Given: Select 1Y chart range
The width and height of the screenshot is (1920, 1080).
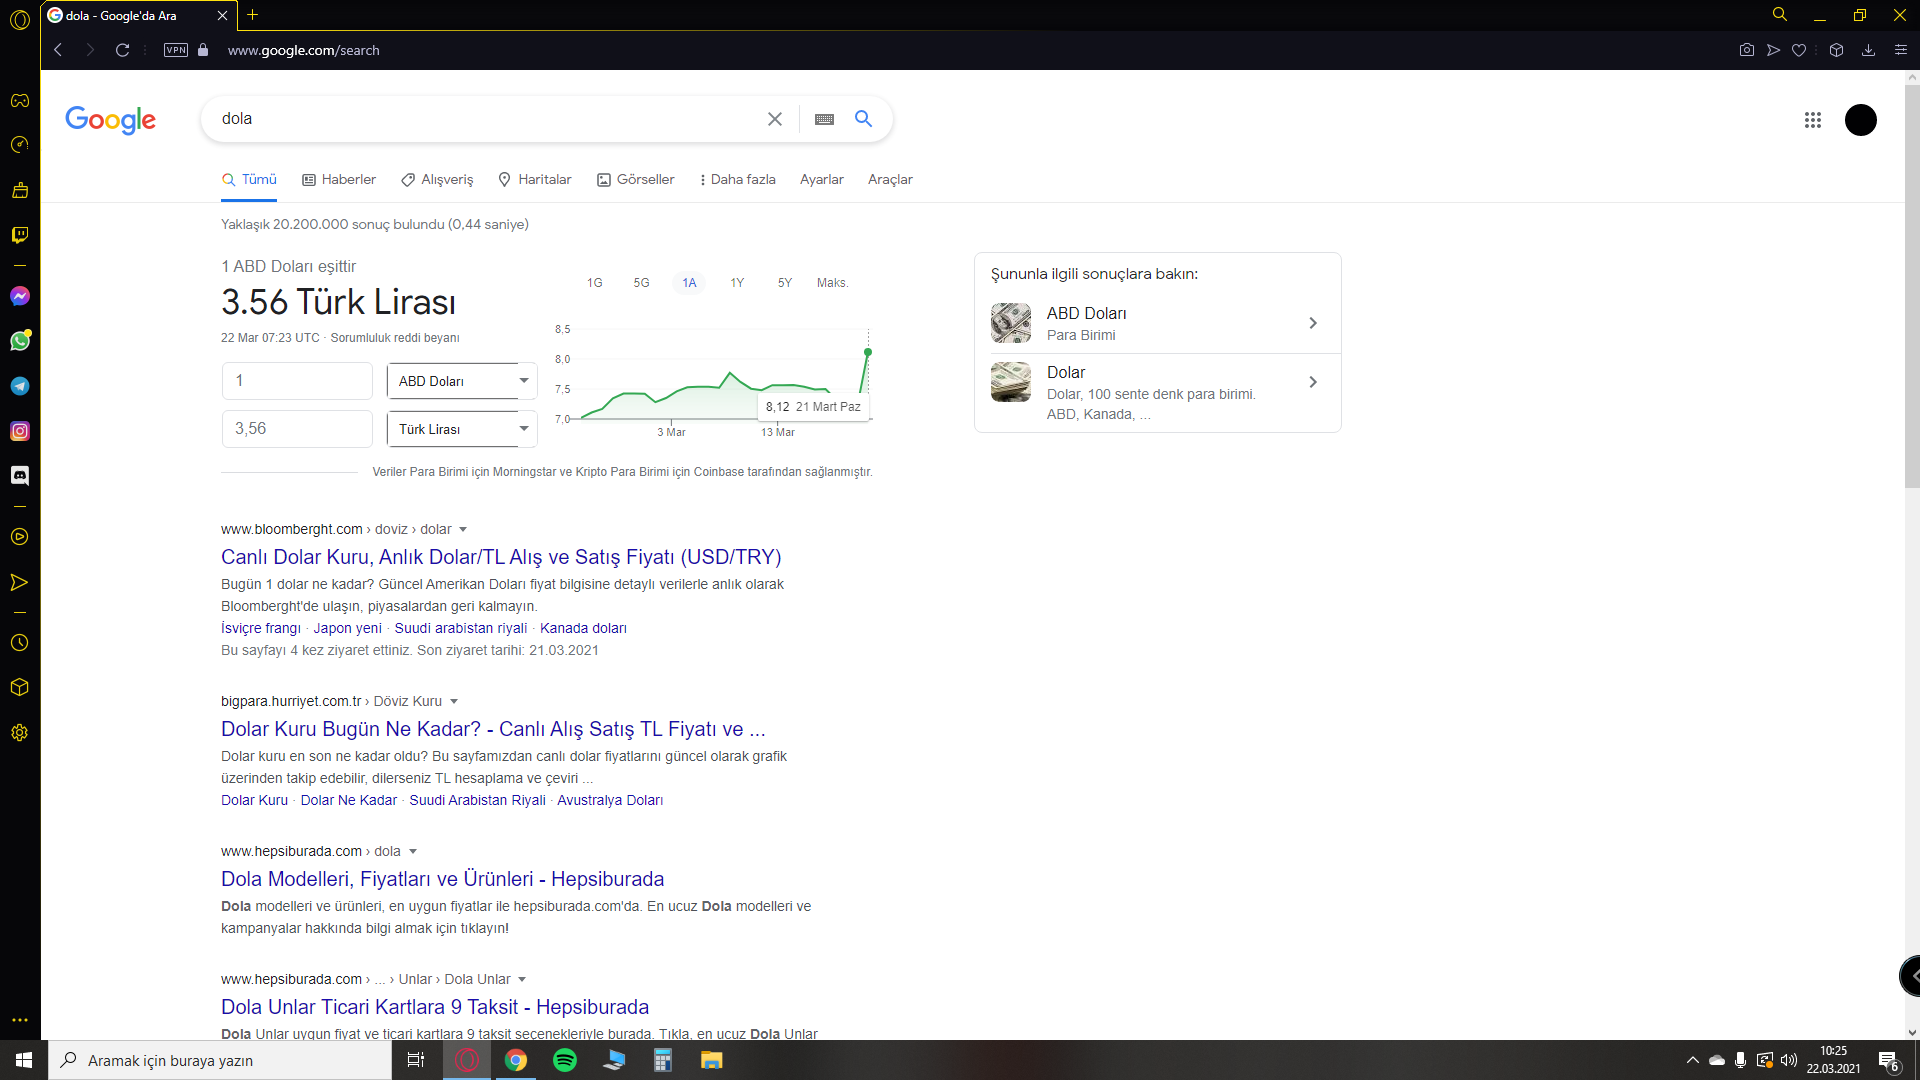Looking at the screenshot, I should pos(737,283).
